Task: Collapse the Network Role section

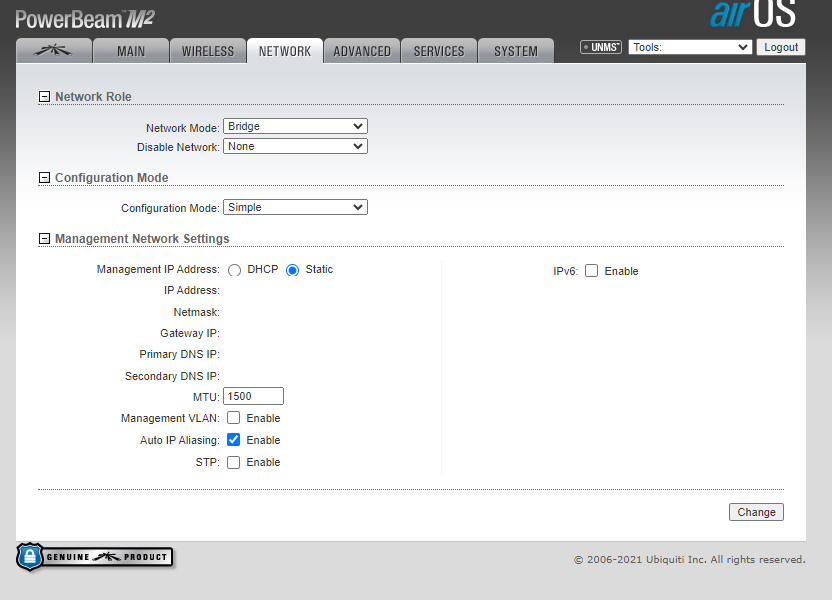Action: coord(45,97)
